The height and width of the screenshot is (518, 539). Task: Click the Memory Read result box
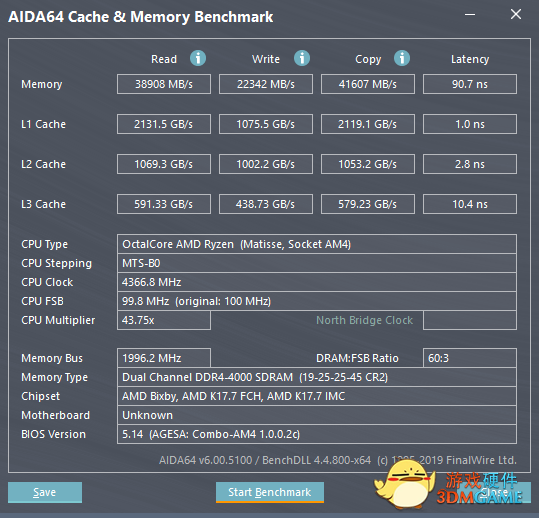click(164, 84)
